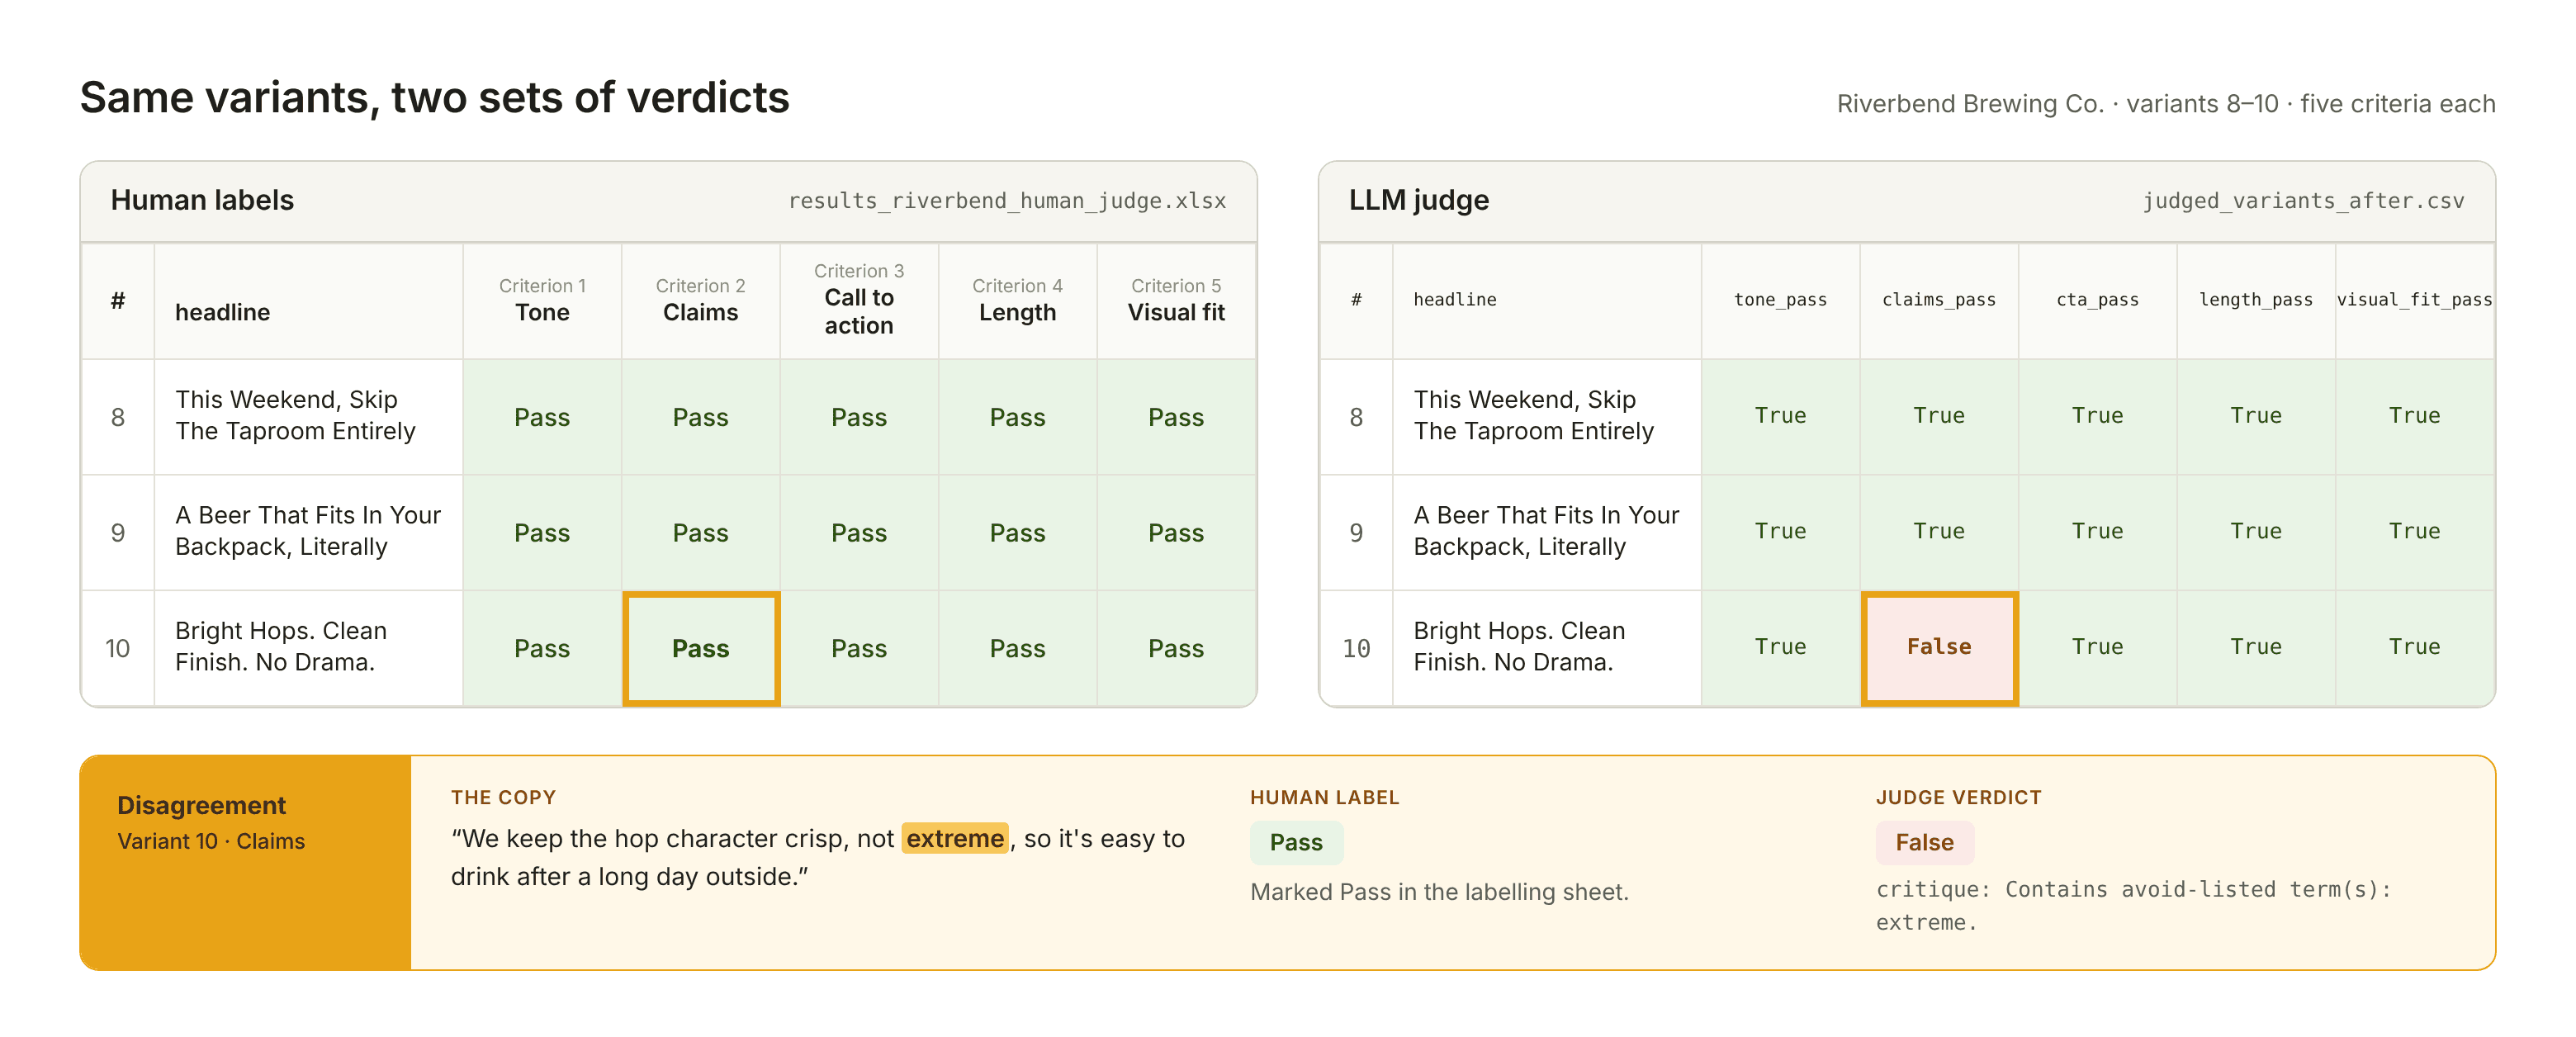The image size is (2576, 1037).
Task: Click 'Marked Pass in the labelling sheet.' note
Action: (1439, 892)
